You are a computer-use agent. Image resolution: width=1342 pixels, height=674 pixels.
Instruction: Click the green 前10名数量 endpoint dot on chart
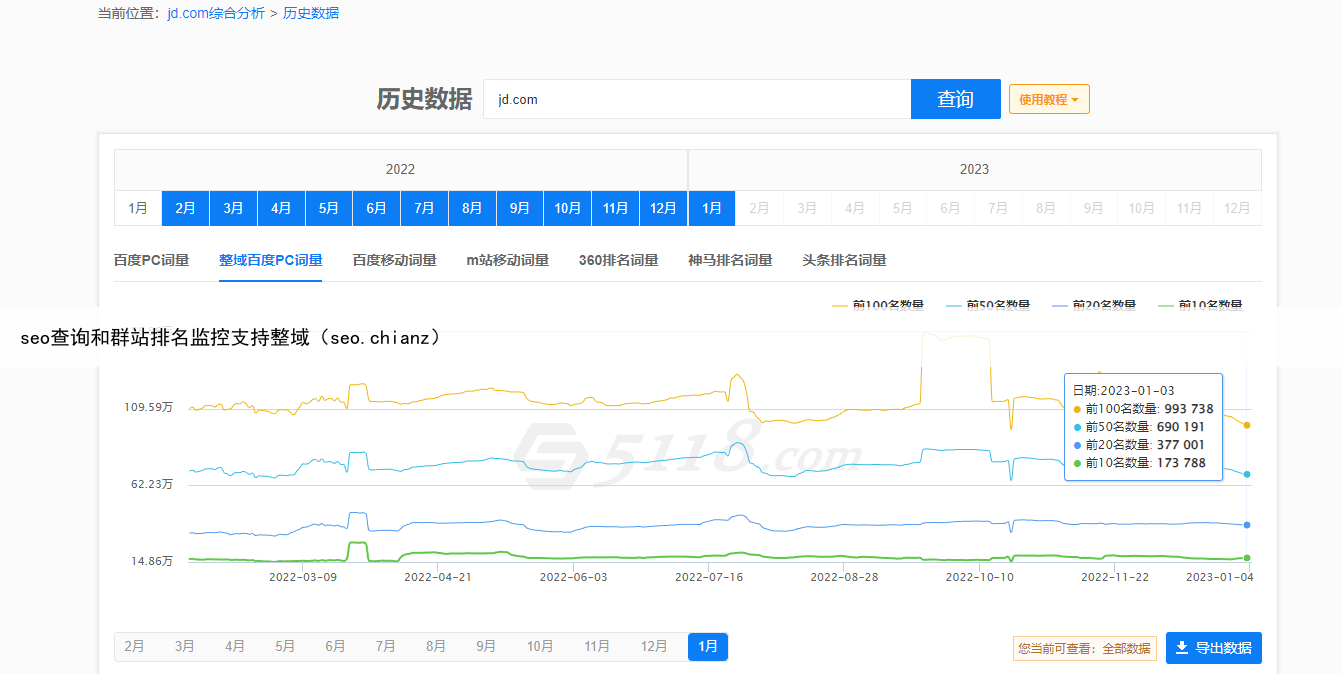1247,558
